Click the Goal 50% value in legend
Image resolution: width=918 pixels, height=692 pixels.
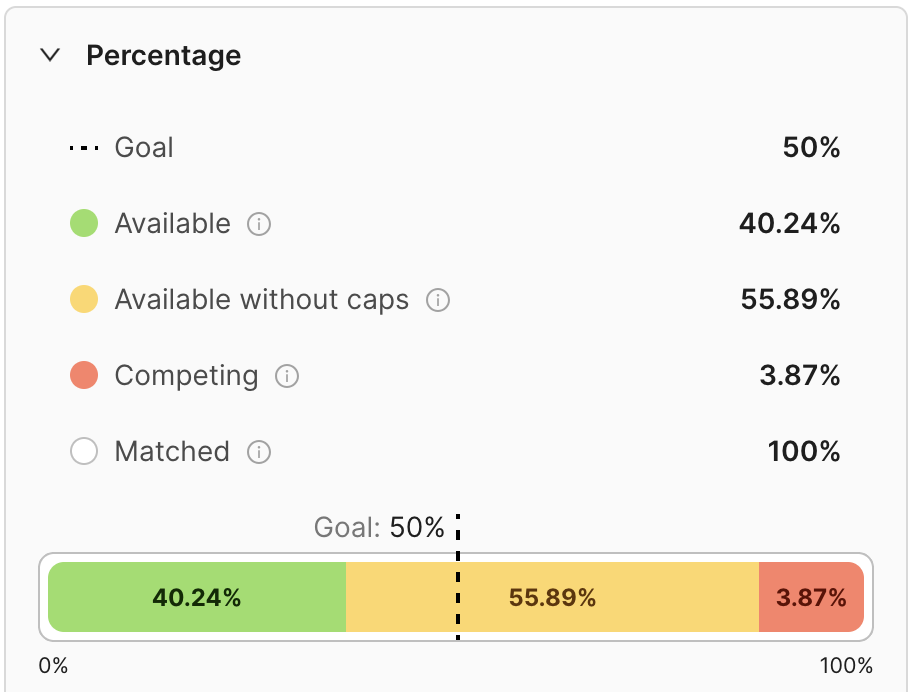coord(811,148)
